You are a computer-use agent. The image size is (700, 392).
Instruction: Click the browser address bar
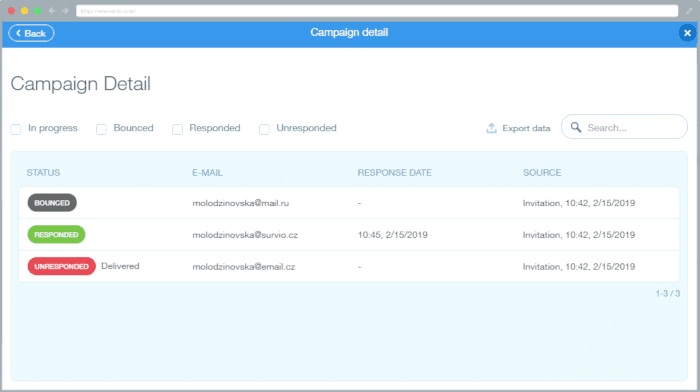[x=377, y=11]
